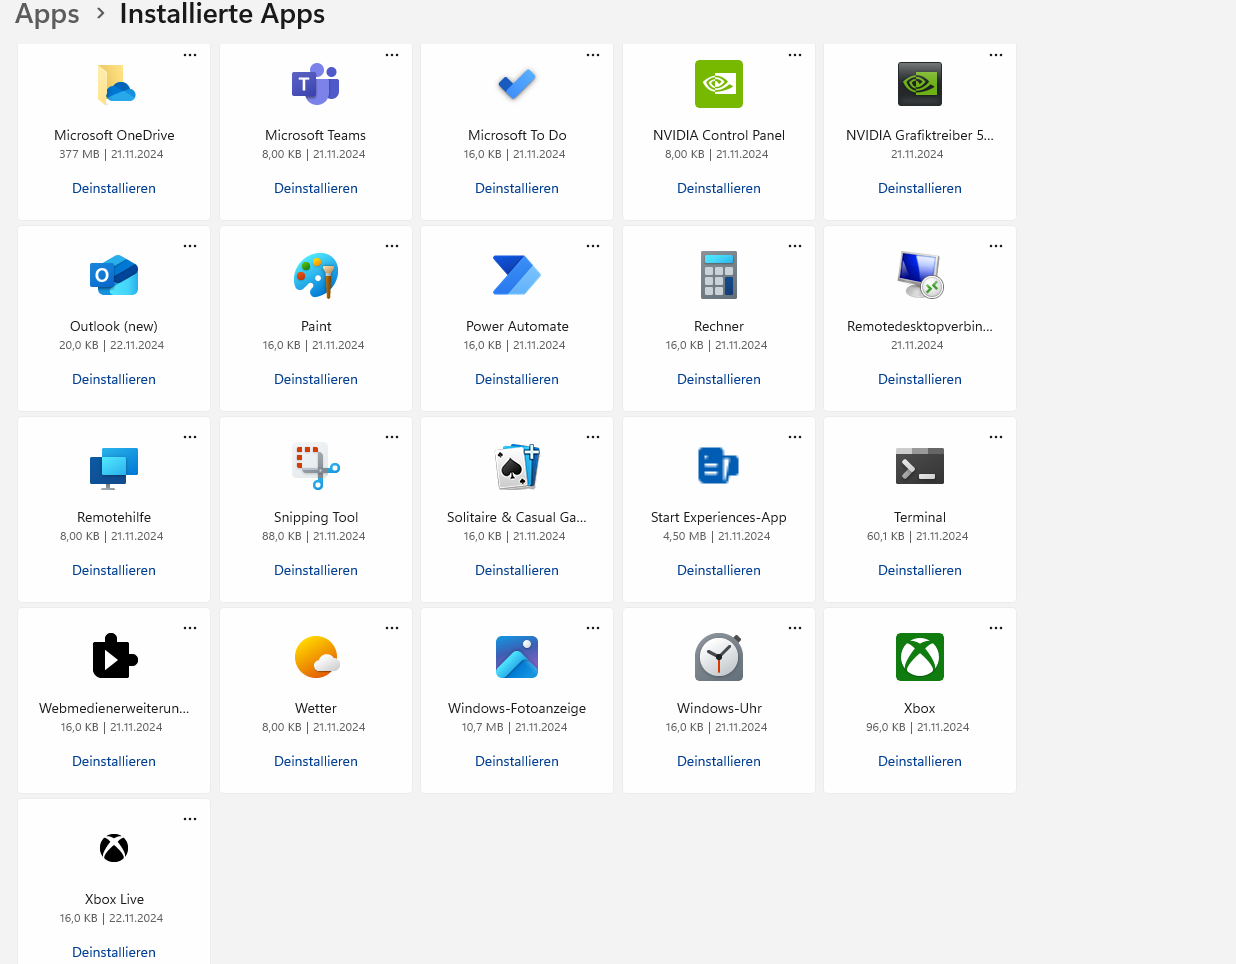This screenshot has width=1236, height=964.
Task: Click Deinstallieren under Xbox Live
Action: [114, 952]
